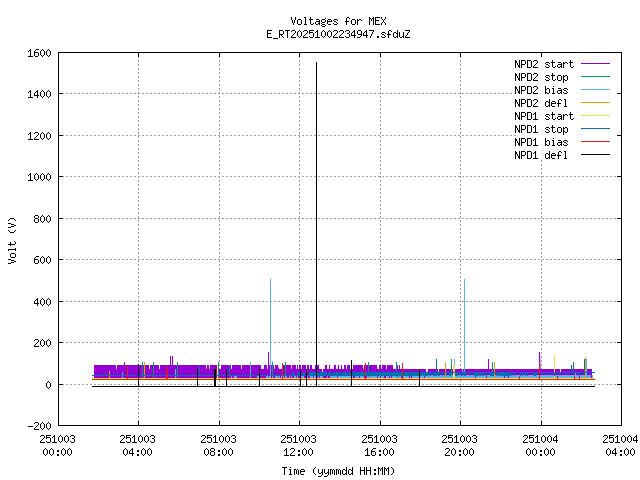Select the NPD1 start legend label

coord(543,116)
